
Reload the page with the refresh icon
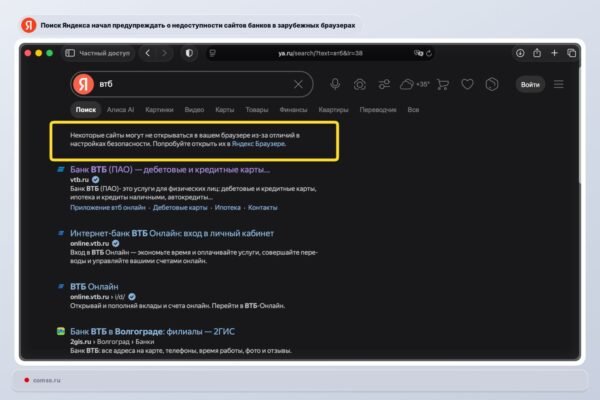coord(429,53)
